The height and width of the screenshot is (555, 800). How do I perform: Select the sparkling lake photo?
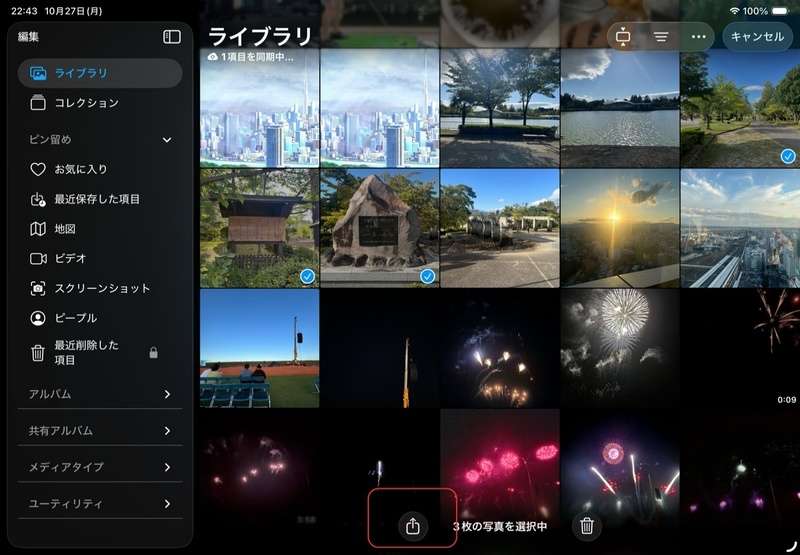coord(620,108)
